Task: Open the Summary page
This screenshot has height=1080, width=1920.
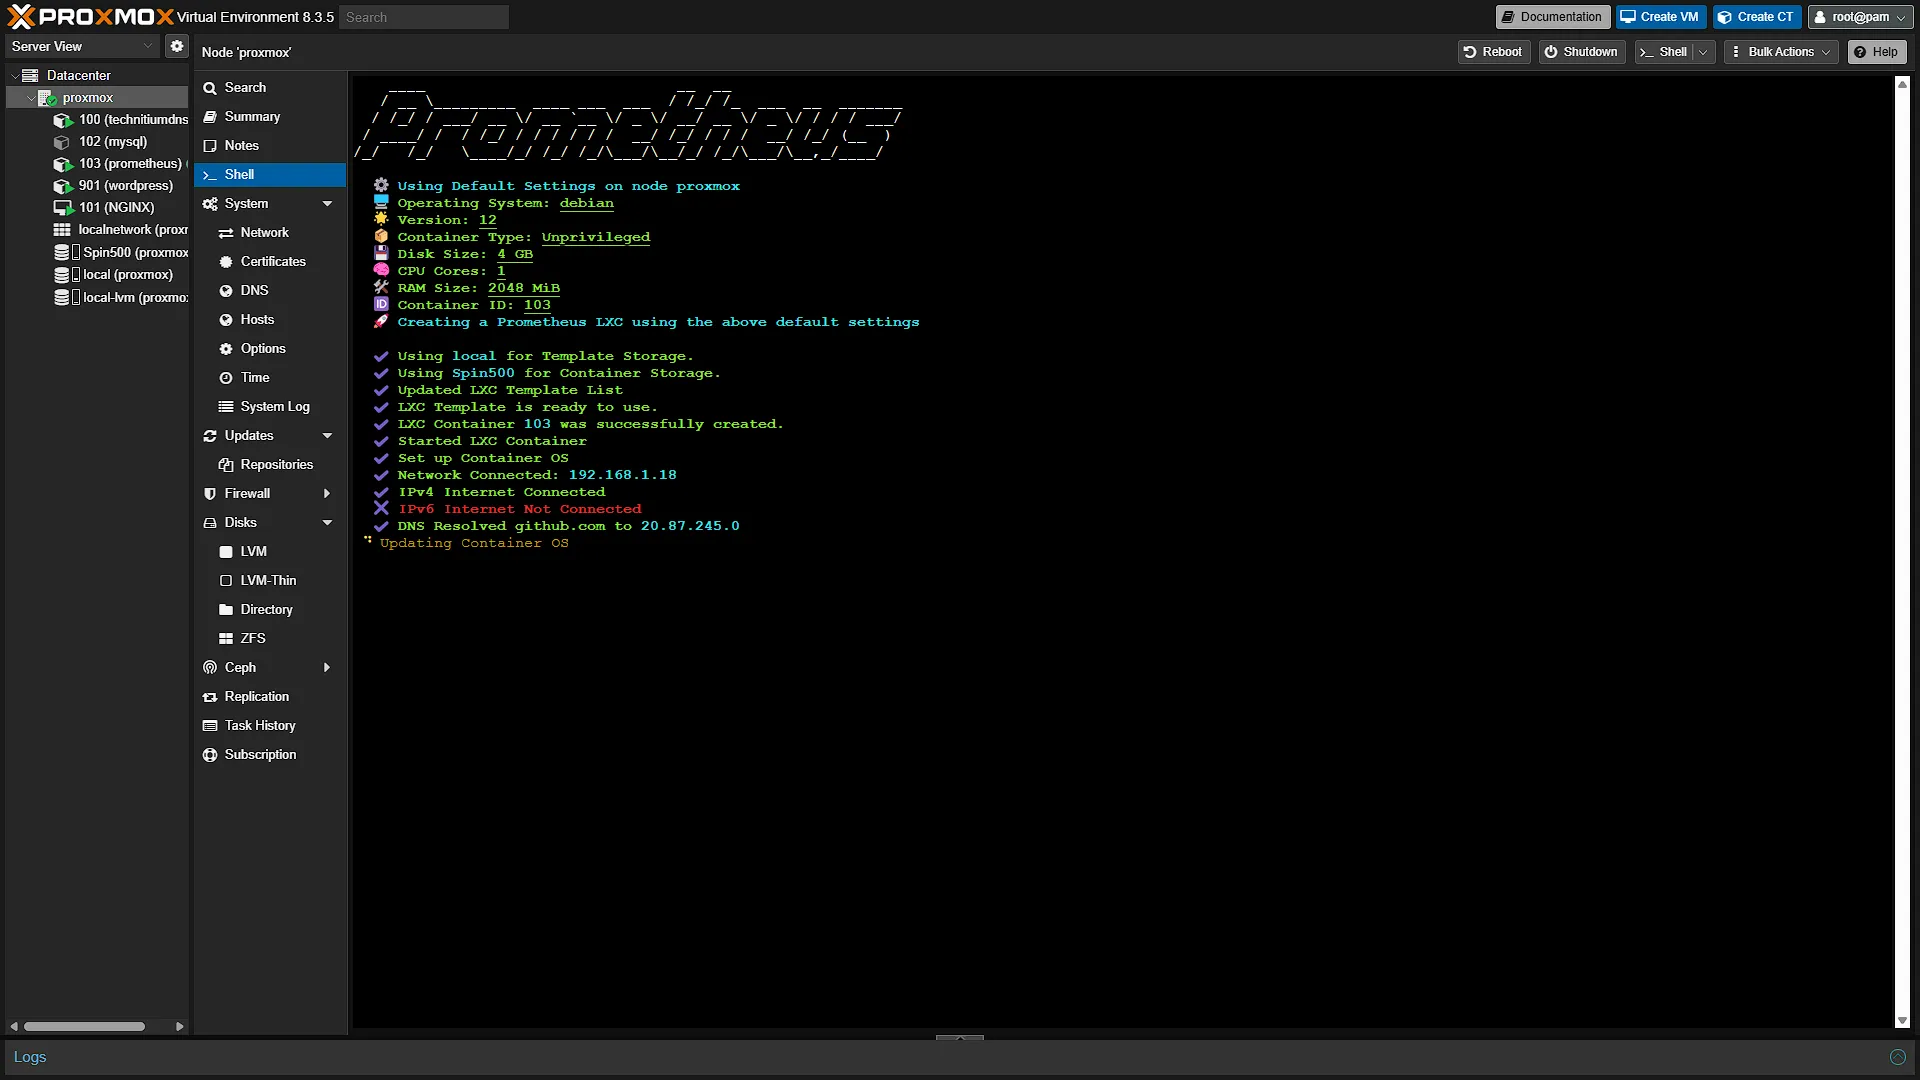Action: coord(270,117)
